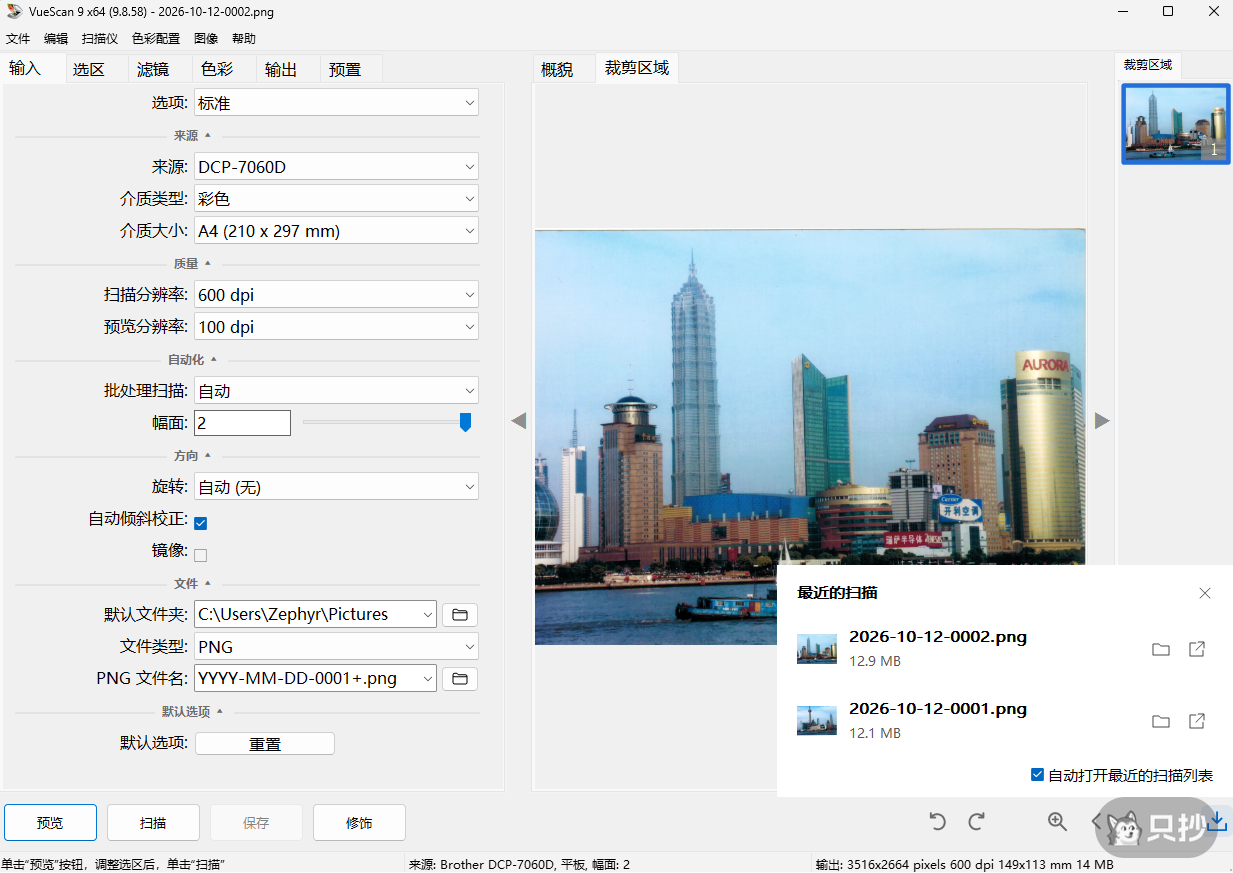Screen dimensions: 1233x873
Task: Open the 扫描分辨率 dropdown at 600 dpi
Action: (x=336, y=295)
